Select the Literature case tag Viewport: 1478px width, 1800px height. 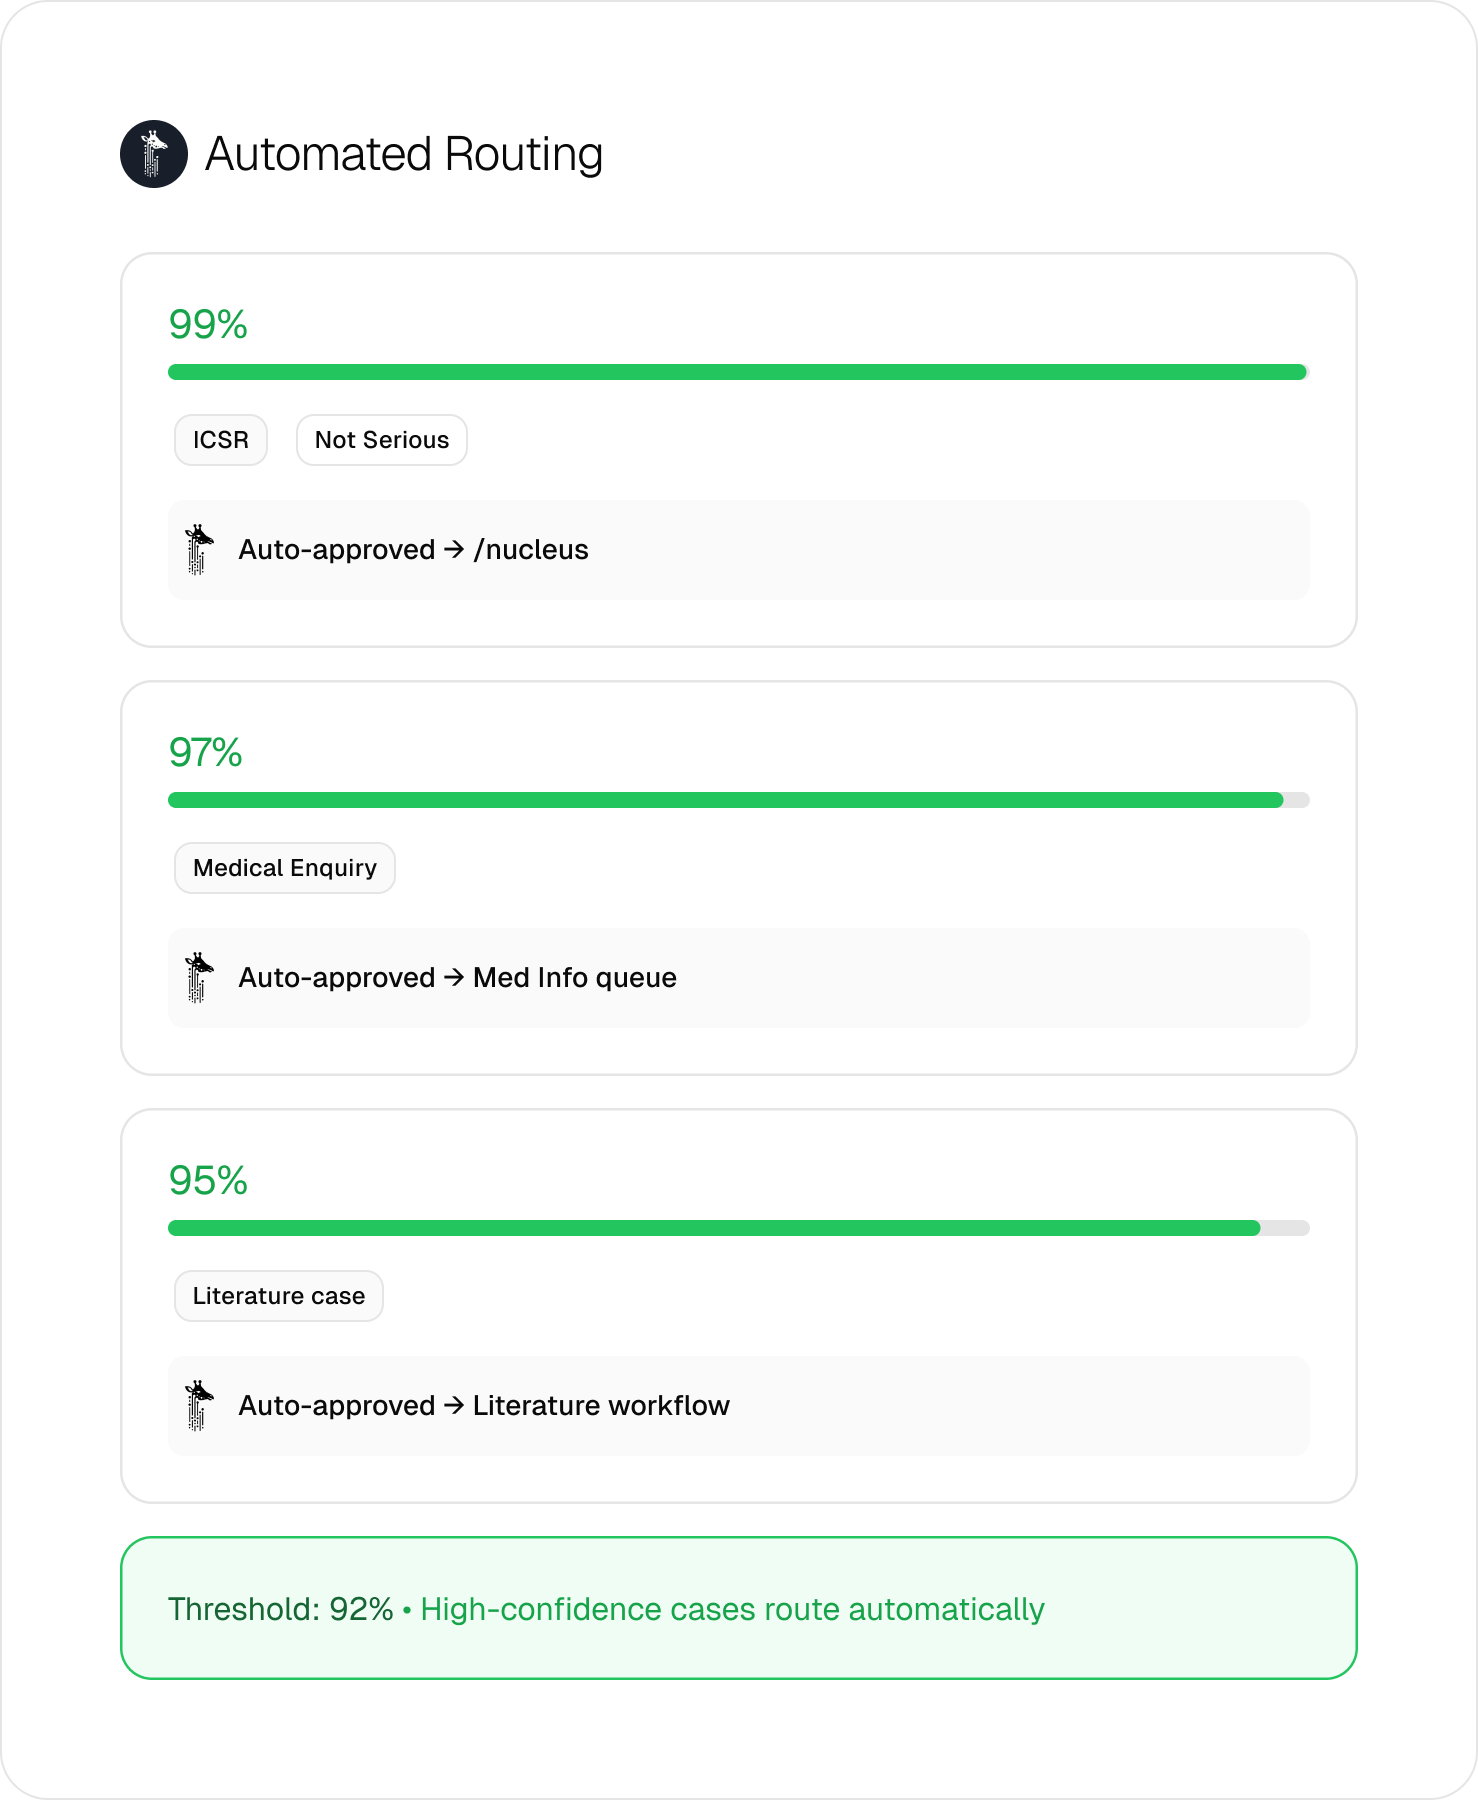coord(279,1296)
